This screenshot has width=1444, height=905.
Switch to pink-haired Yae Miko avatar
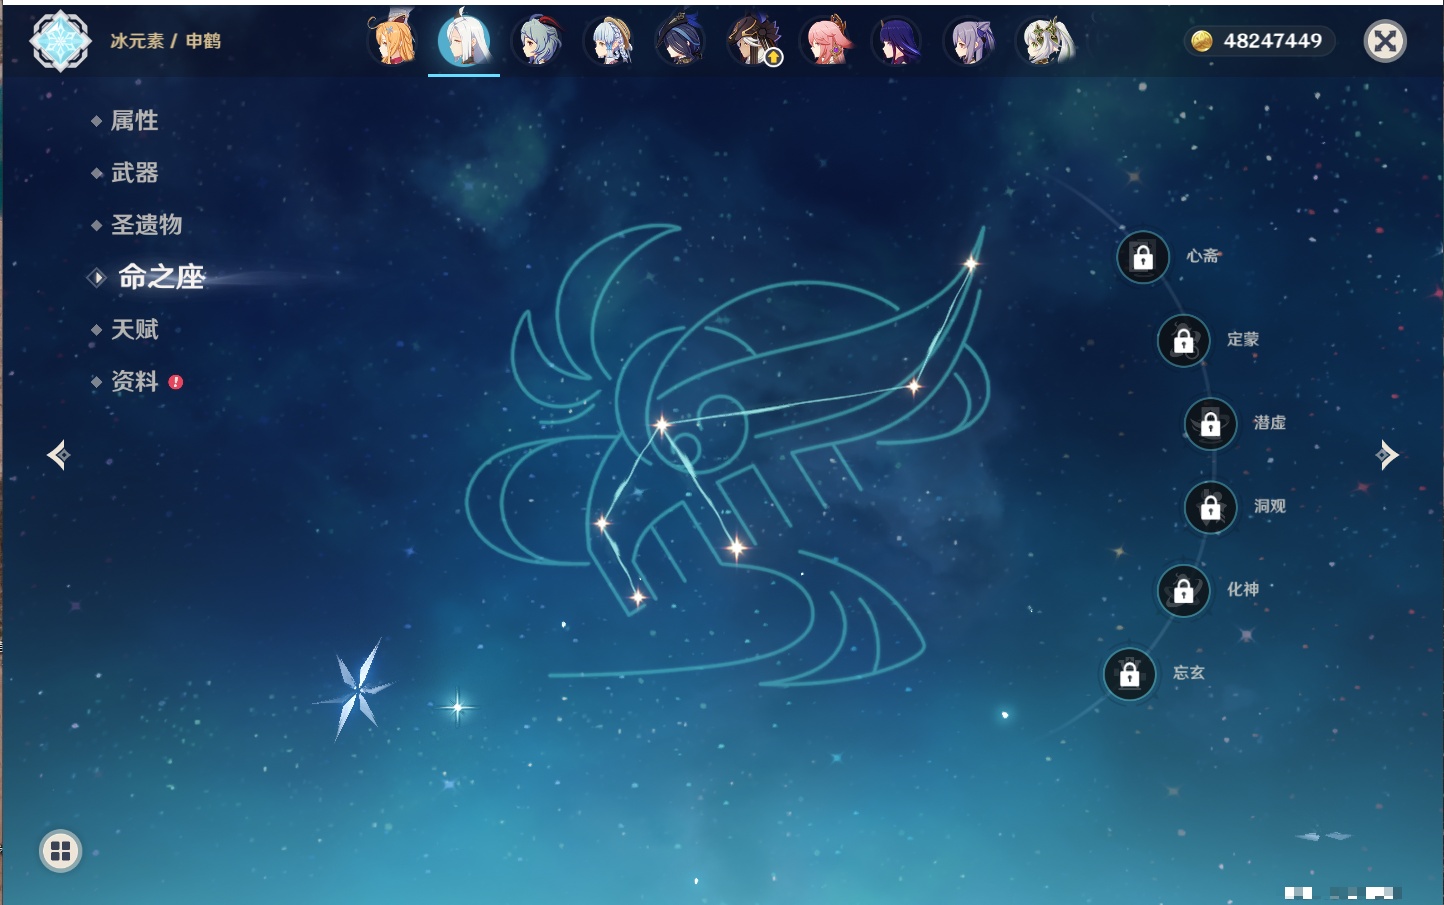click(x=827, y=42)
